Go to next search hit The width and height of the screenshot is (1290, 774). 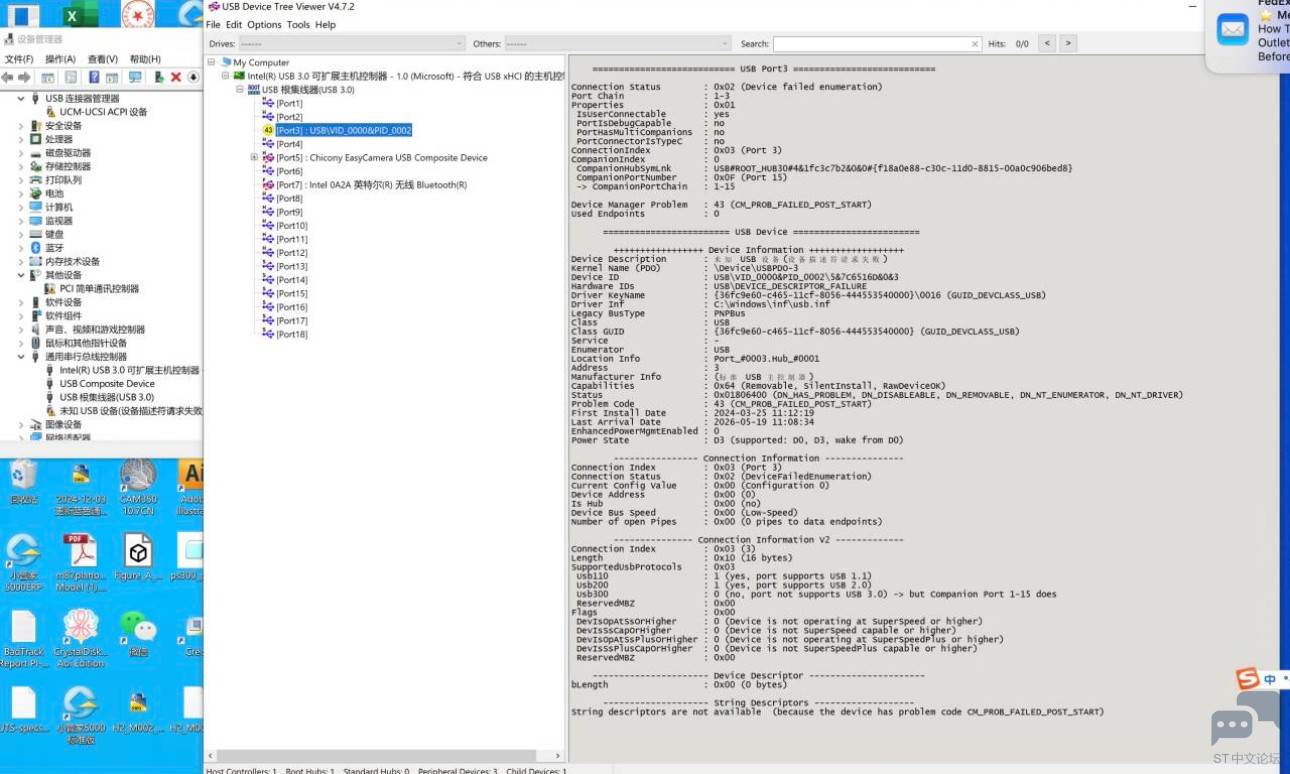click(x=1068, y=44)
